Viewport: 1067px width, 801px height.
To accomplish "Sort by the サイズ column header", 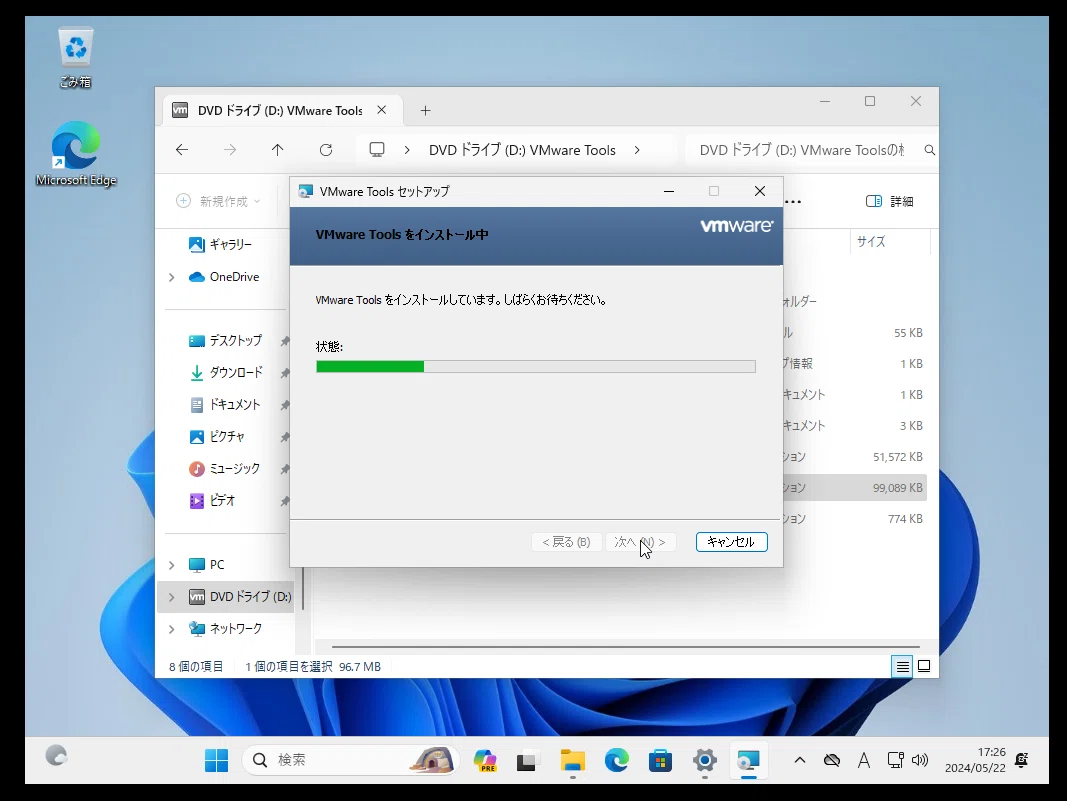I will click(x=889, y=242).
